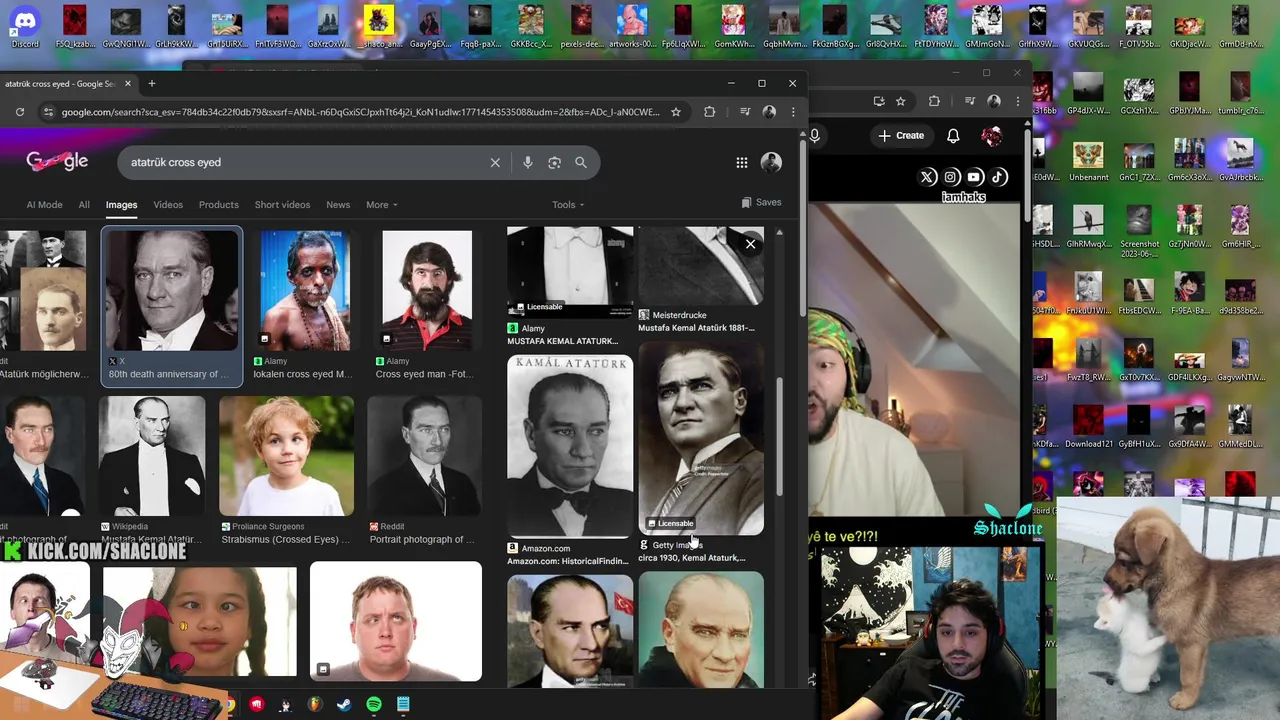Expand the Tools dropdown
1280x720 pixels.
(568, 205)
